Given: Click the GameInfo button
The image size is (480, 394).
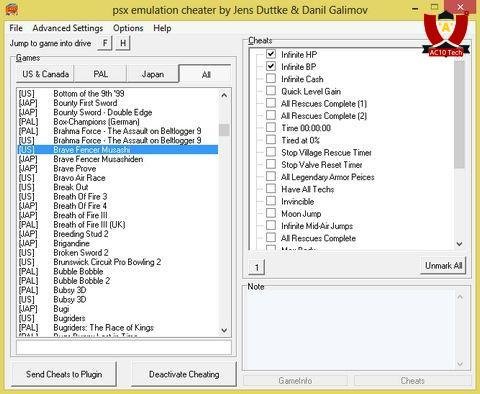Looking at the screenshot, I should coord(295,381).
